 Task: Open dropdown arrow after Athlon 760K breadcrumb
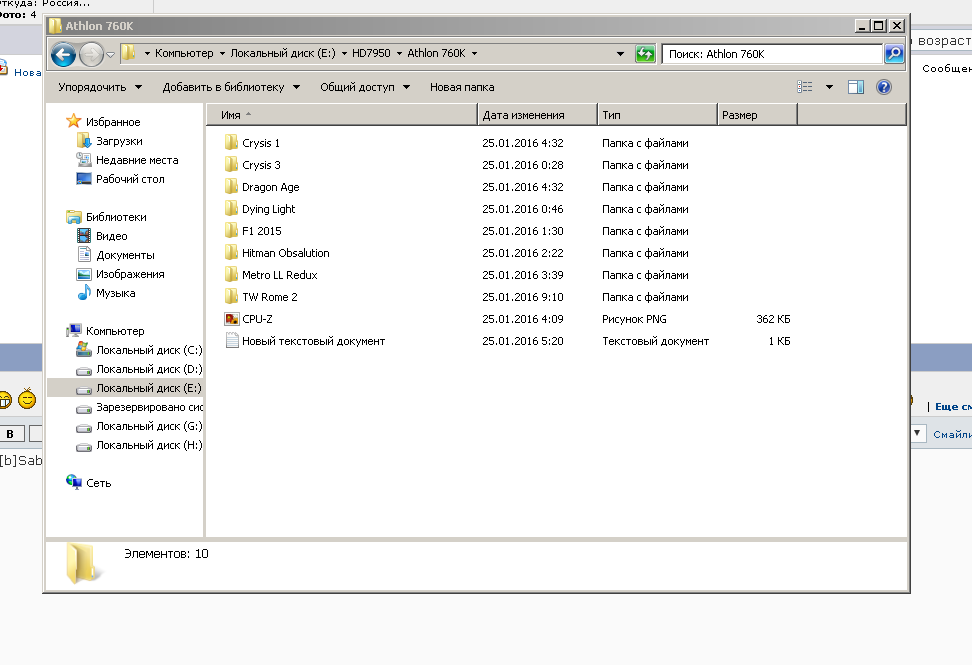474,53
